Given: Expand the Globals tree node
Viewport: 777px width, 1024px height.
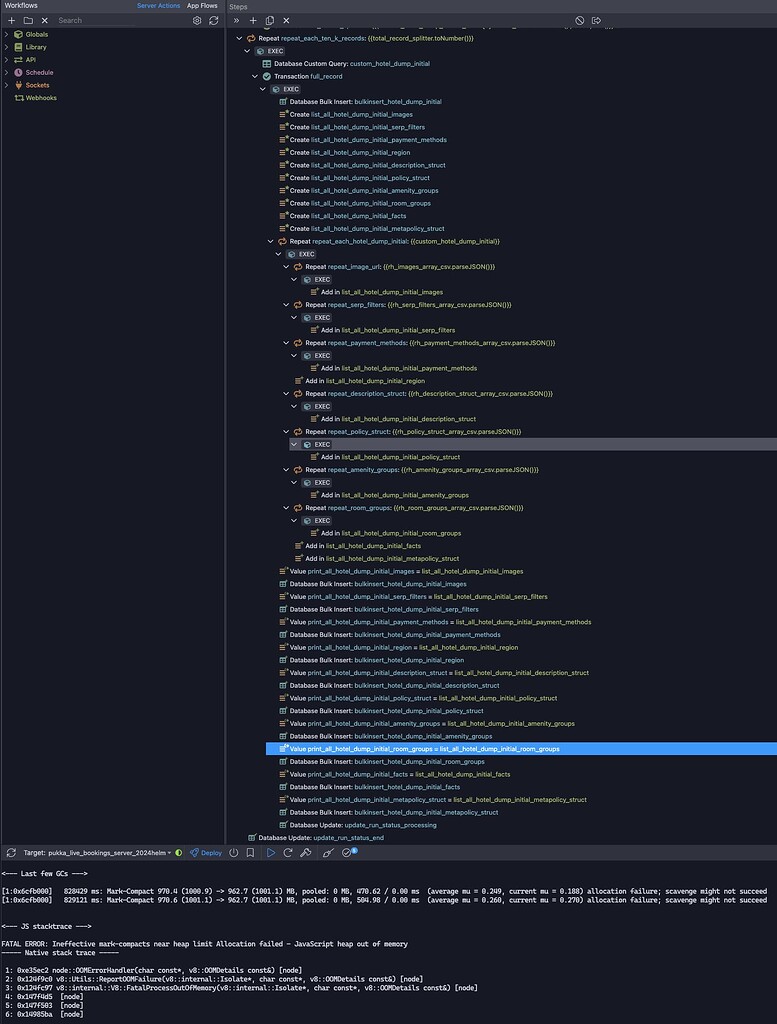Looking at the screenshot, I should [x=6, y=34].
